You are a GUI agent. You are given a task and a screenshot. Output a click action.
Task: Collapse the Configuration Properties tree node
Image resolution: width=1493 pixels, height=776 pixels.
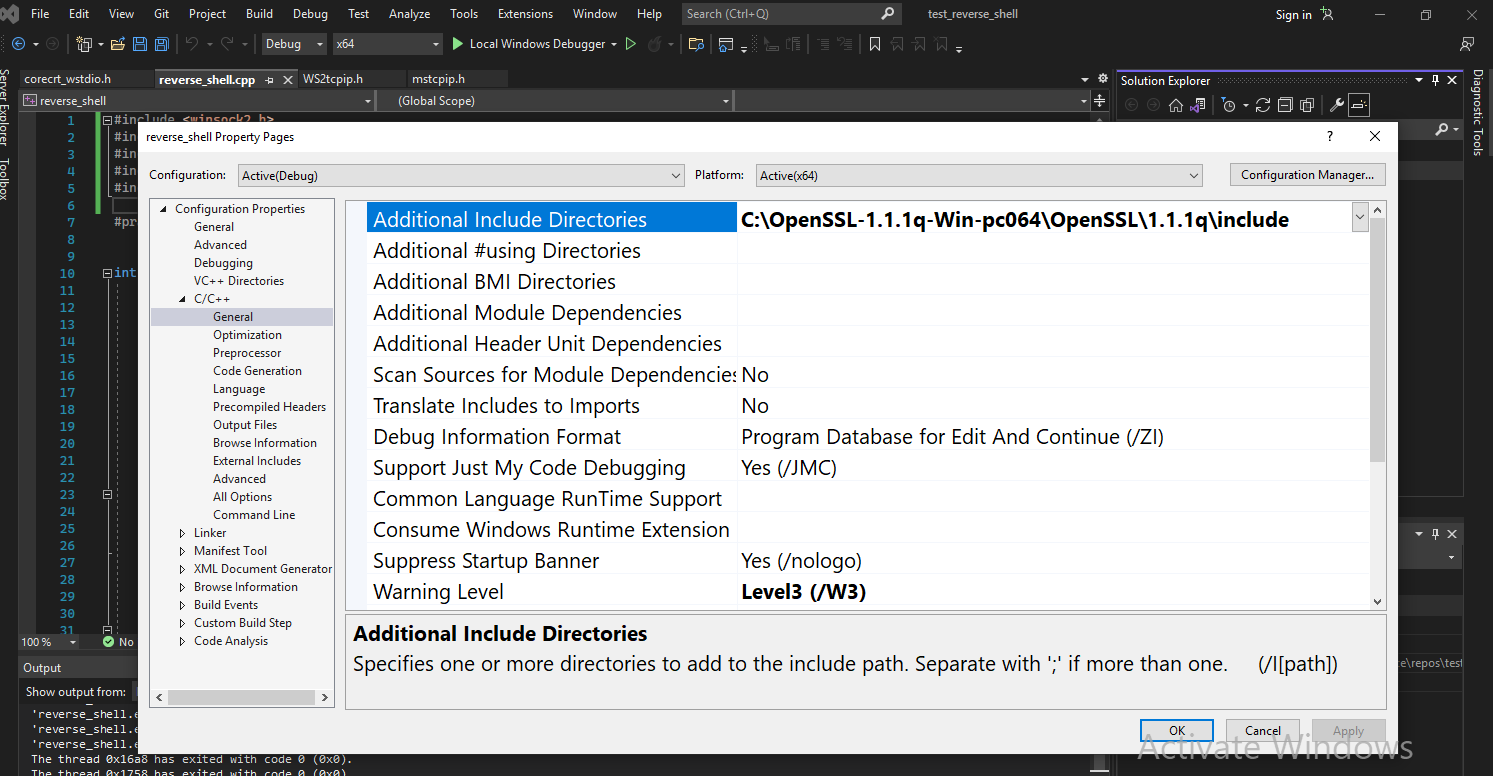164,209
